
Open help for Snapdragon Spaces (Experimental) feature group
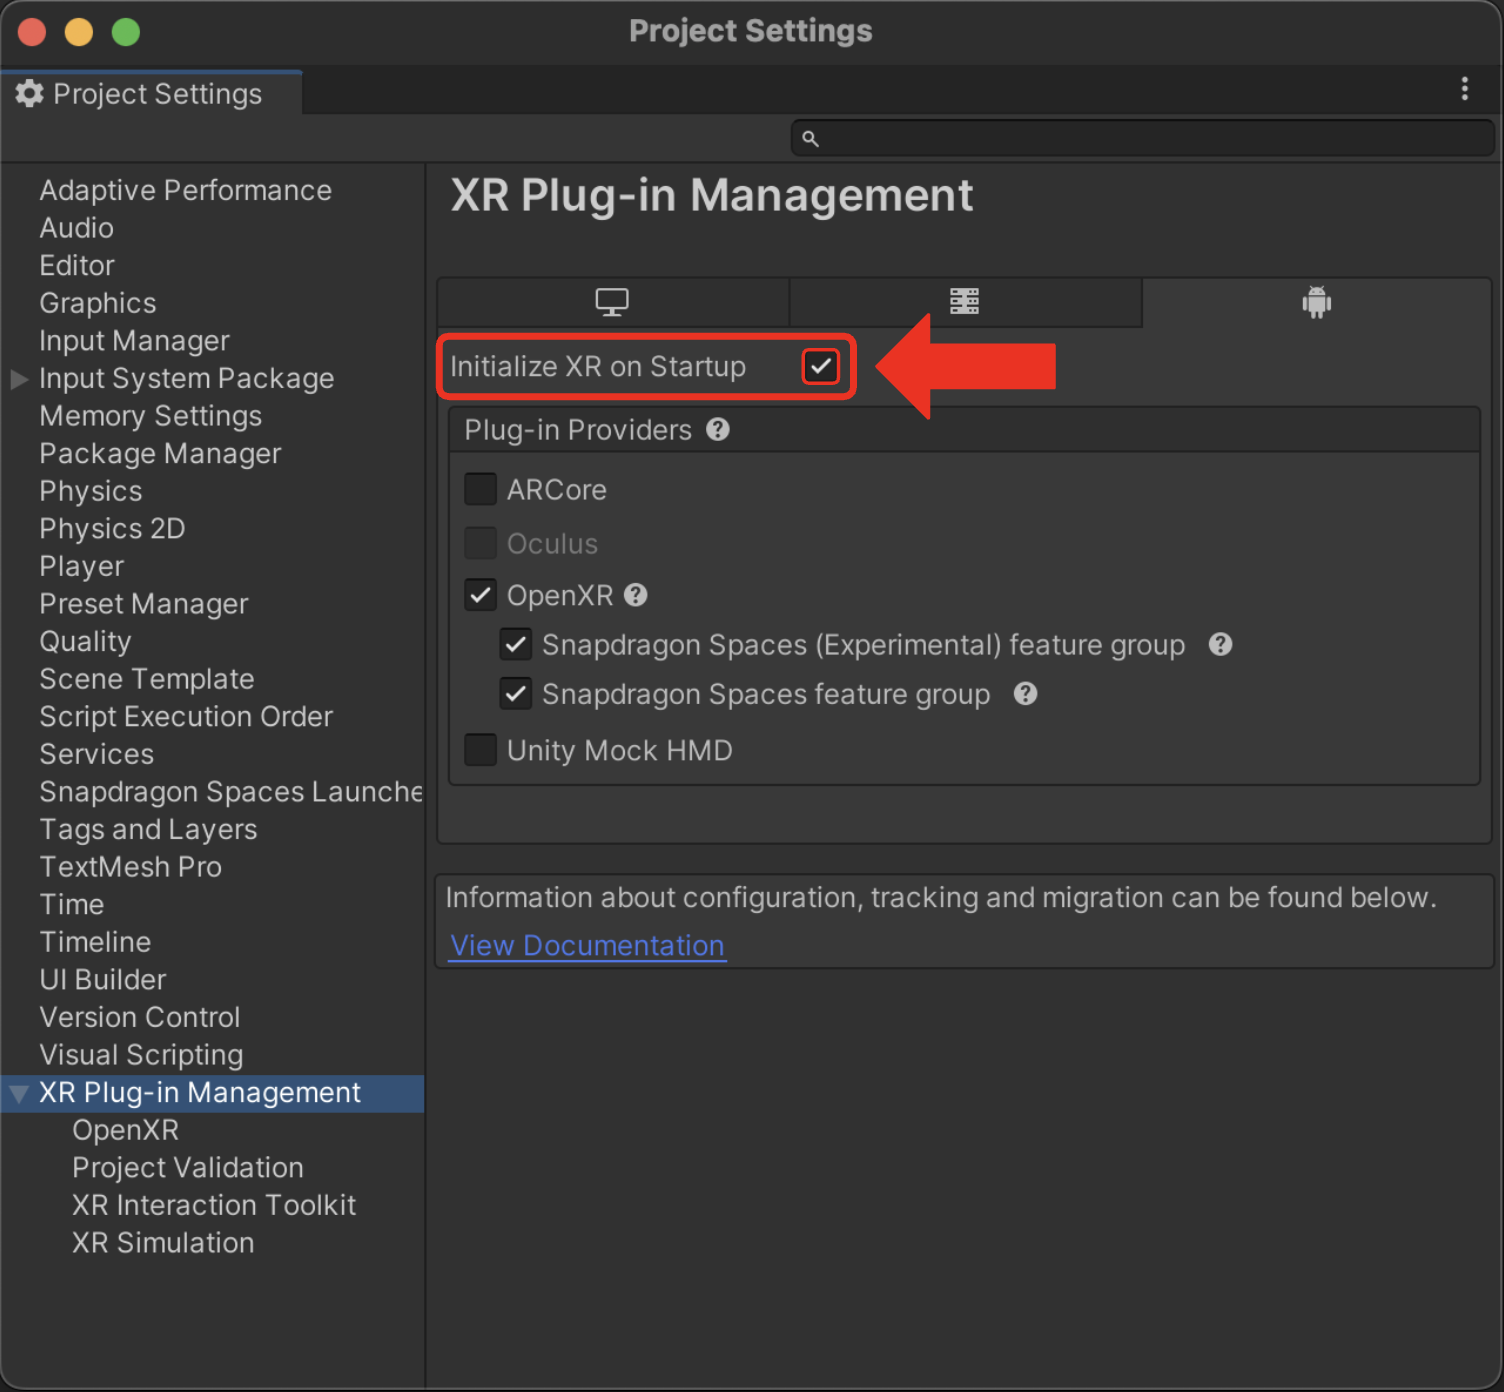click(x=1220, y=644)
